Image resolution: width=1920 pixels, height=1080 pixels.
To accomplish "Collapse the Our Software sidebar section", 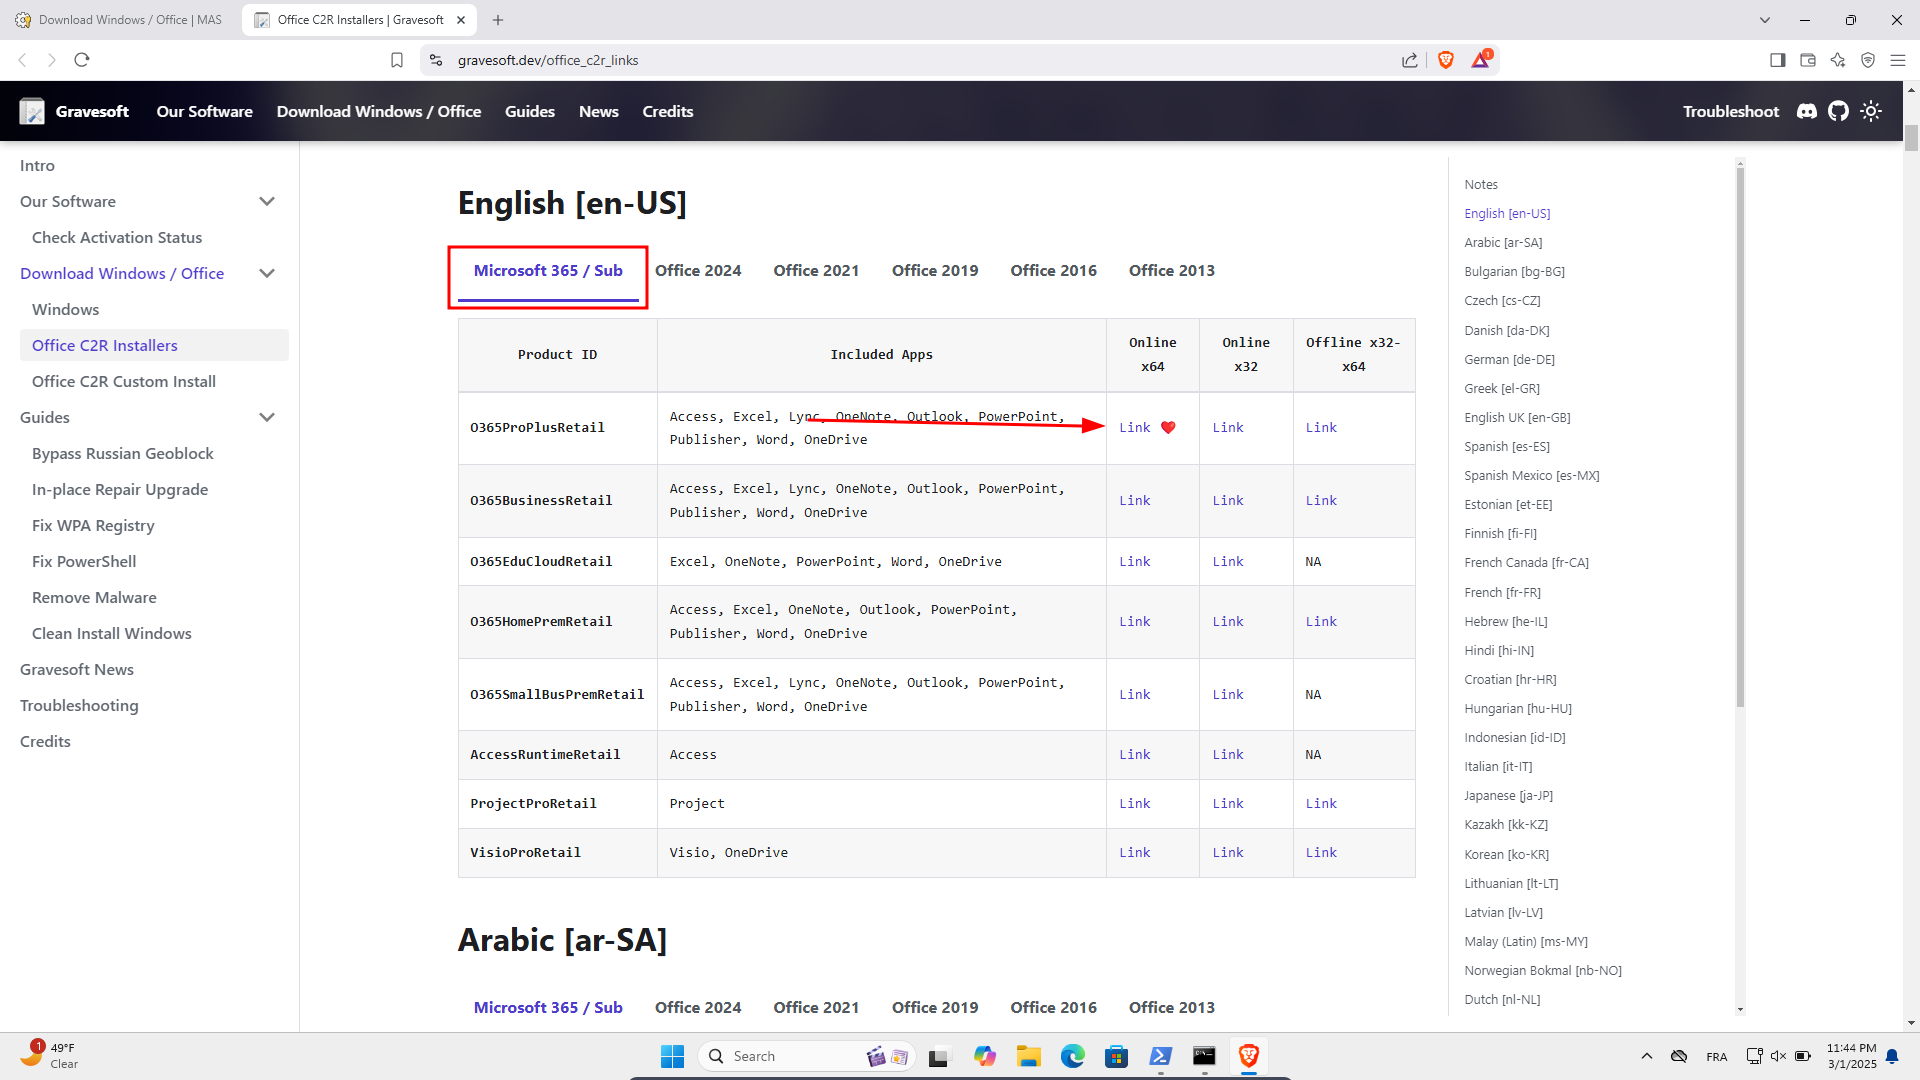I will click(x=267, y=201).
